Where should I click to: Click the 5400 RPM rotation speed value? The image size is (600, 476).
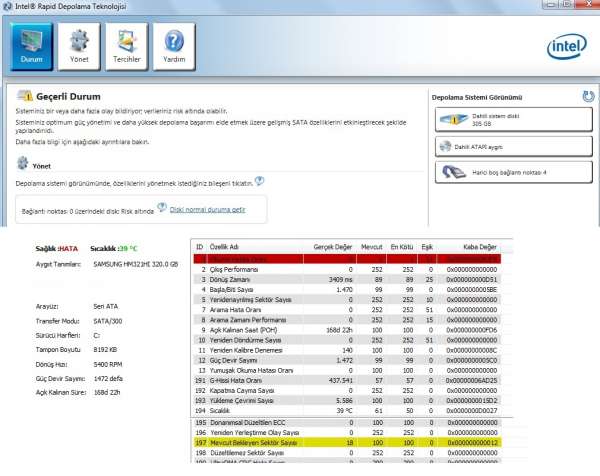pos(108,364)
